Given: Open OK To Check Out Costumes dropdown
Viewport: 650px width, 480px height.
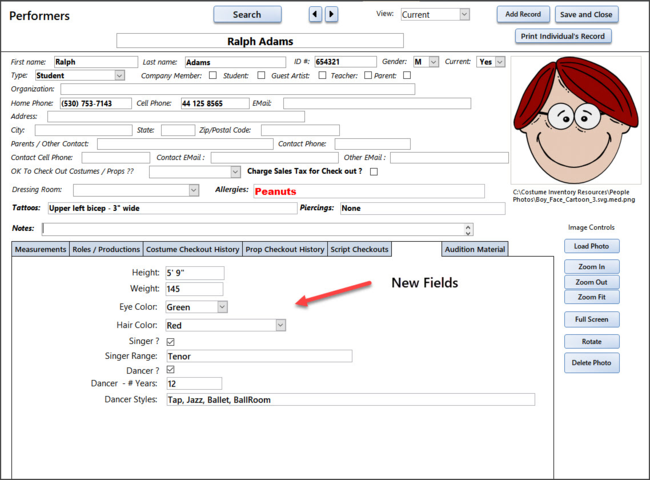Looking at the screenshot, I should [235, 172].
